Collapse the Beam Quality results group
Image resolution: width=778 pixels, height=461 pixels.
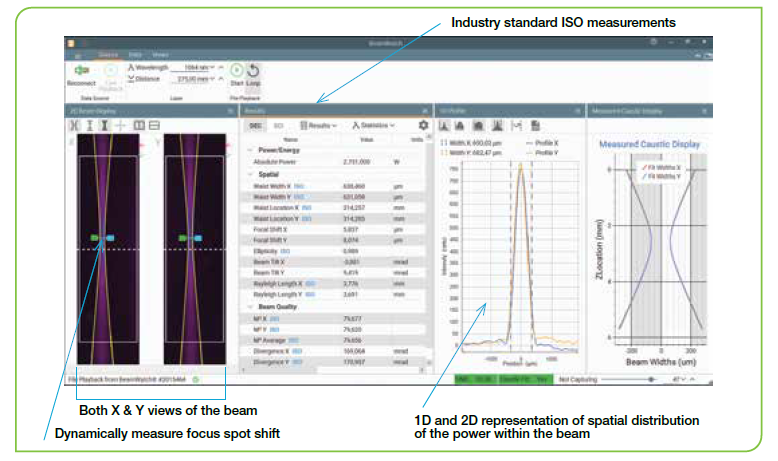tap(249, 306)
